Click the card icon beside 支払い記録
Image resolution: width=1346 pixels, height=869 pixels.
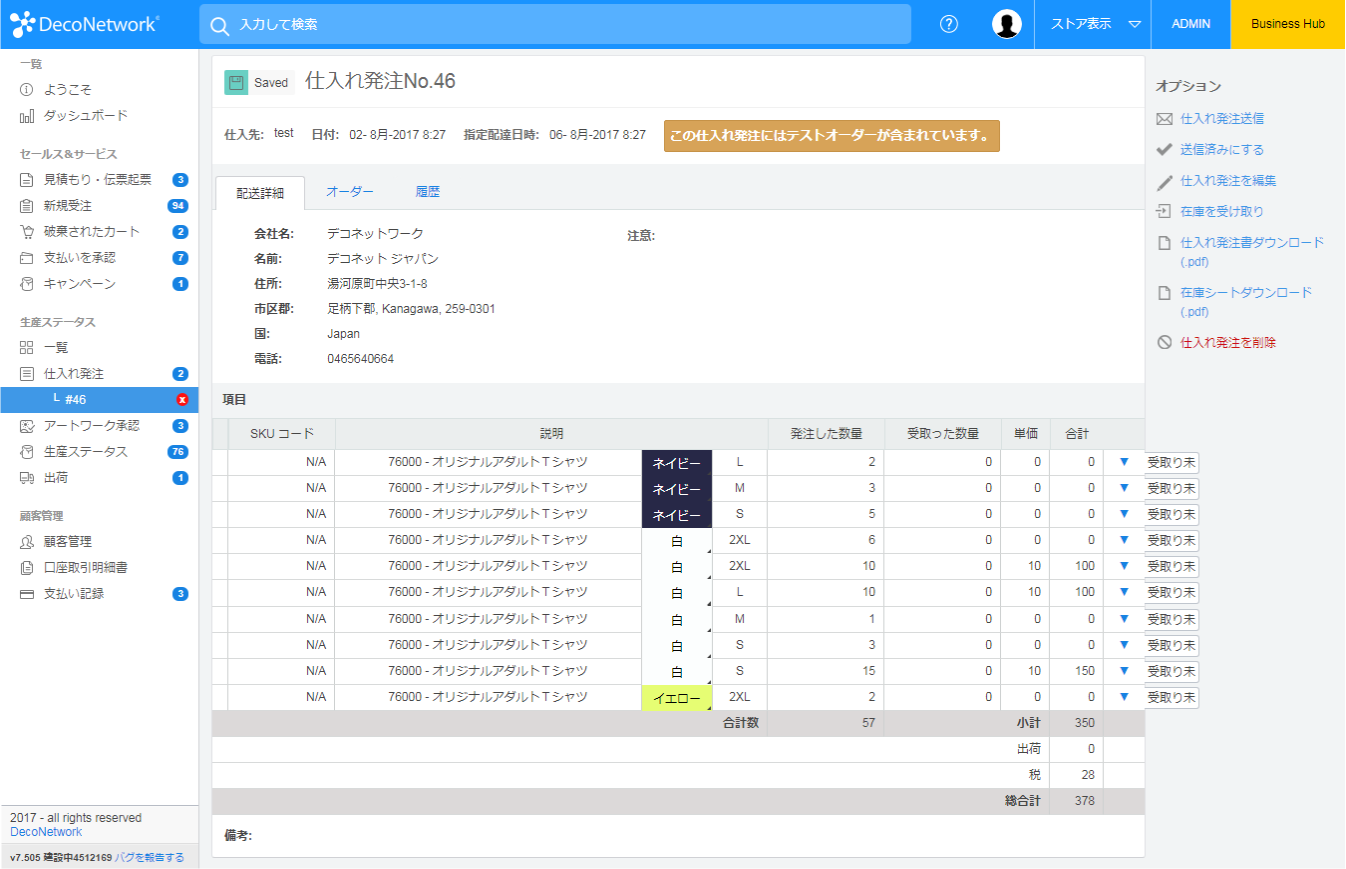pos(27,594)
